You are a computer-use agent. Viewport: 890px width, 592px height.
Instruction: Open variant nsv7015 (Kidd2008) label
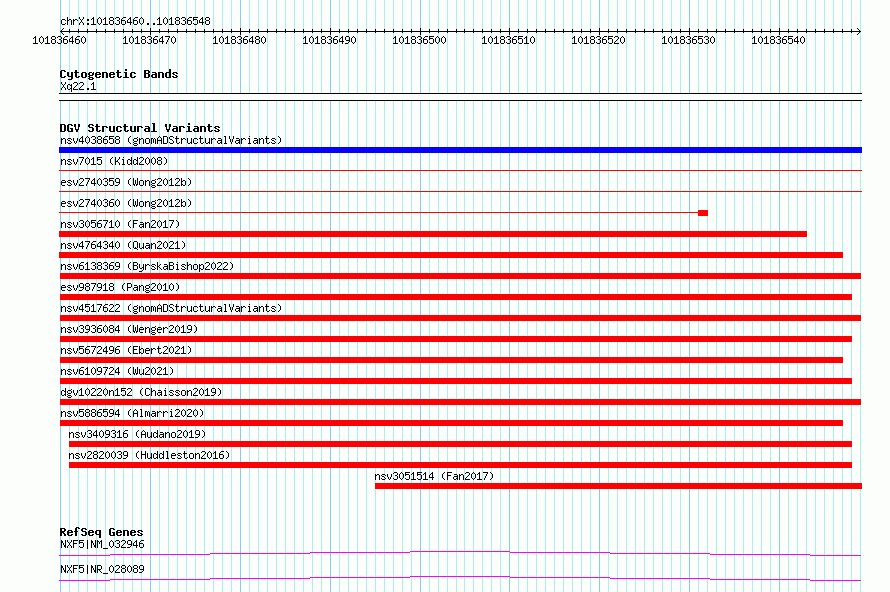pos(114,161)
